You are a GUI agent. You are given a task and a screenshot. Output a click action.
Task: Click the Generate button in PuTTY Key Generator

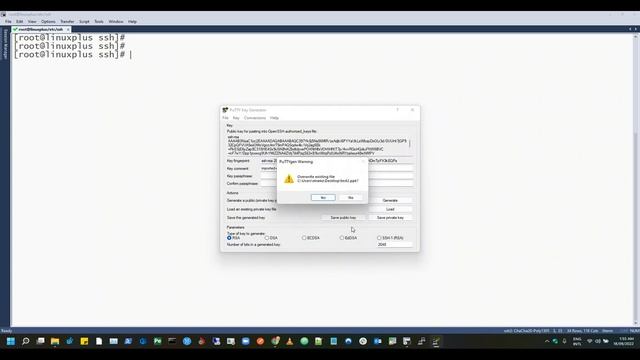[x=390, y=200]
